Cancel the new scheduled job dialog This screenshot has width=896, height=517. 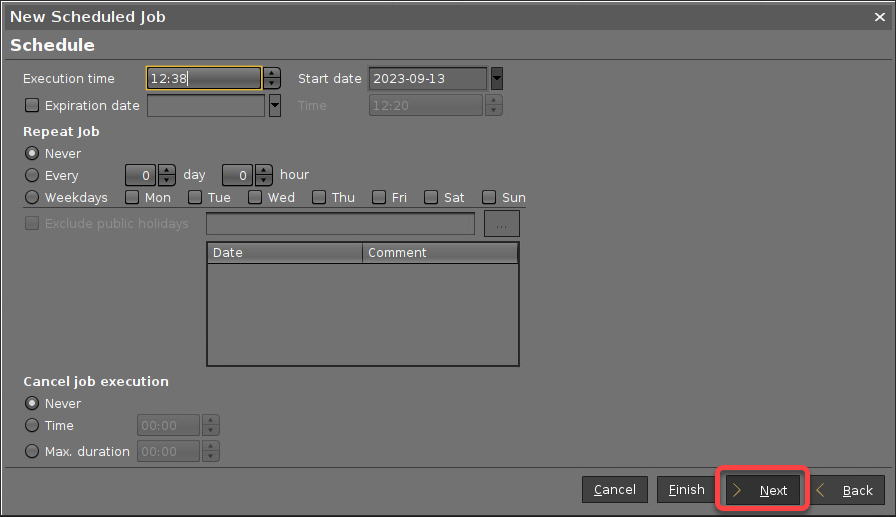(614, 490)
